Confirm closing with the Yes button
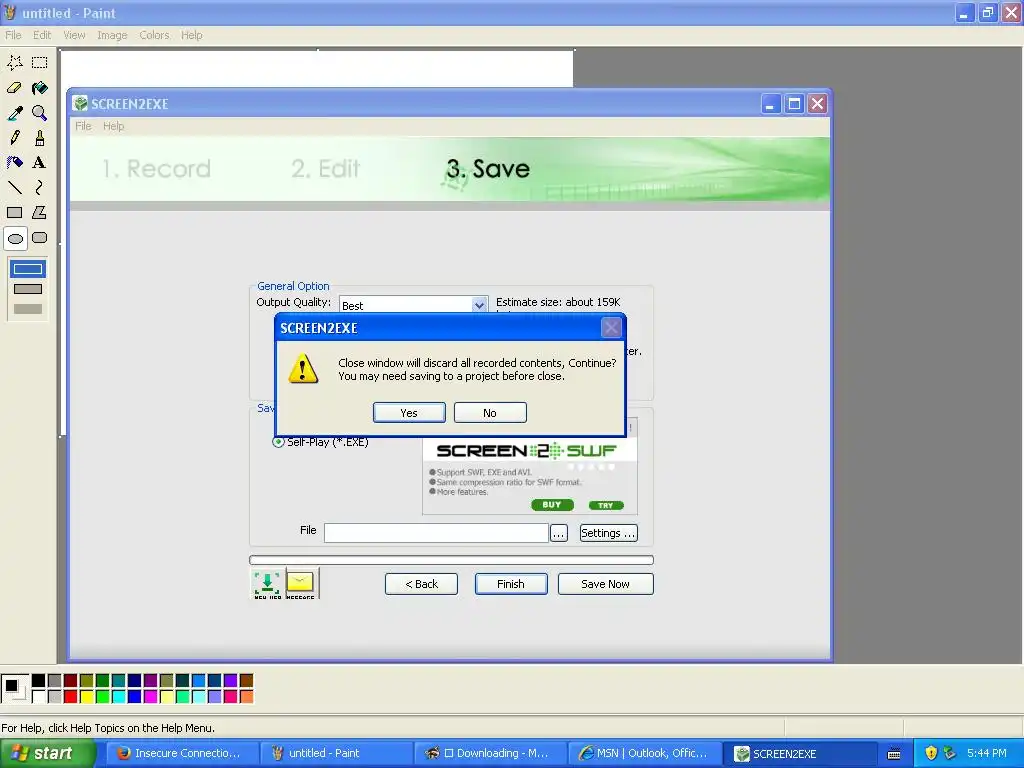Viewport: 1024px width, 768px height. 409,413
